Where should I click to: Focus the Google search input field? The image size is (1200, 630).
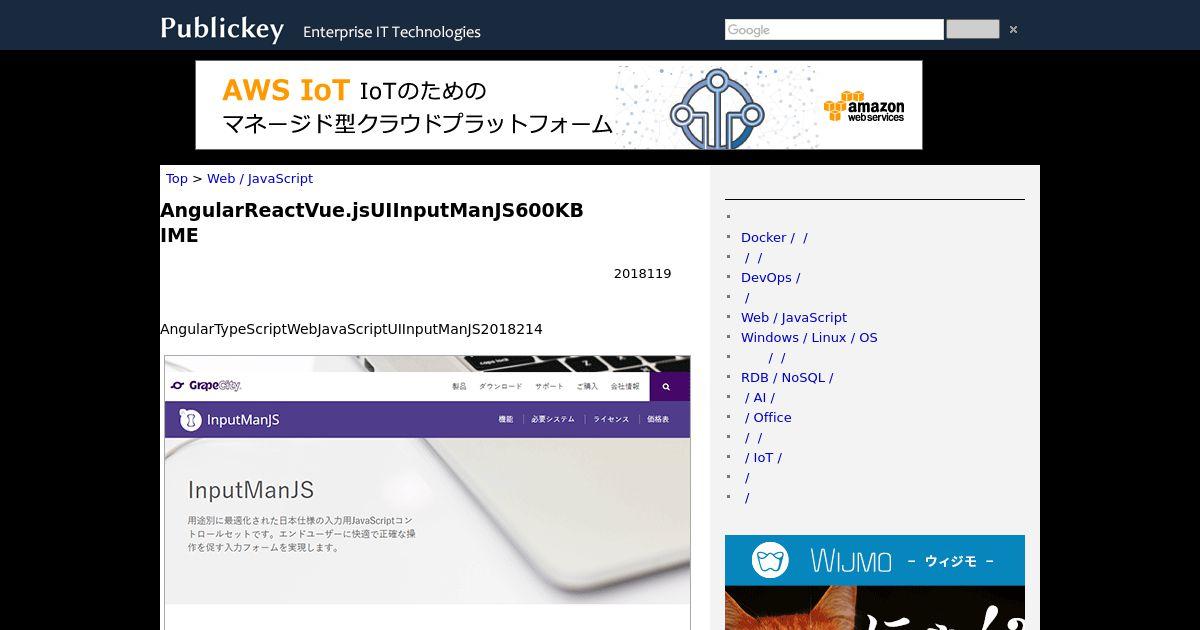[834, 30]
